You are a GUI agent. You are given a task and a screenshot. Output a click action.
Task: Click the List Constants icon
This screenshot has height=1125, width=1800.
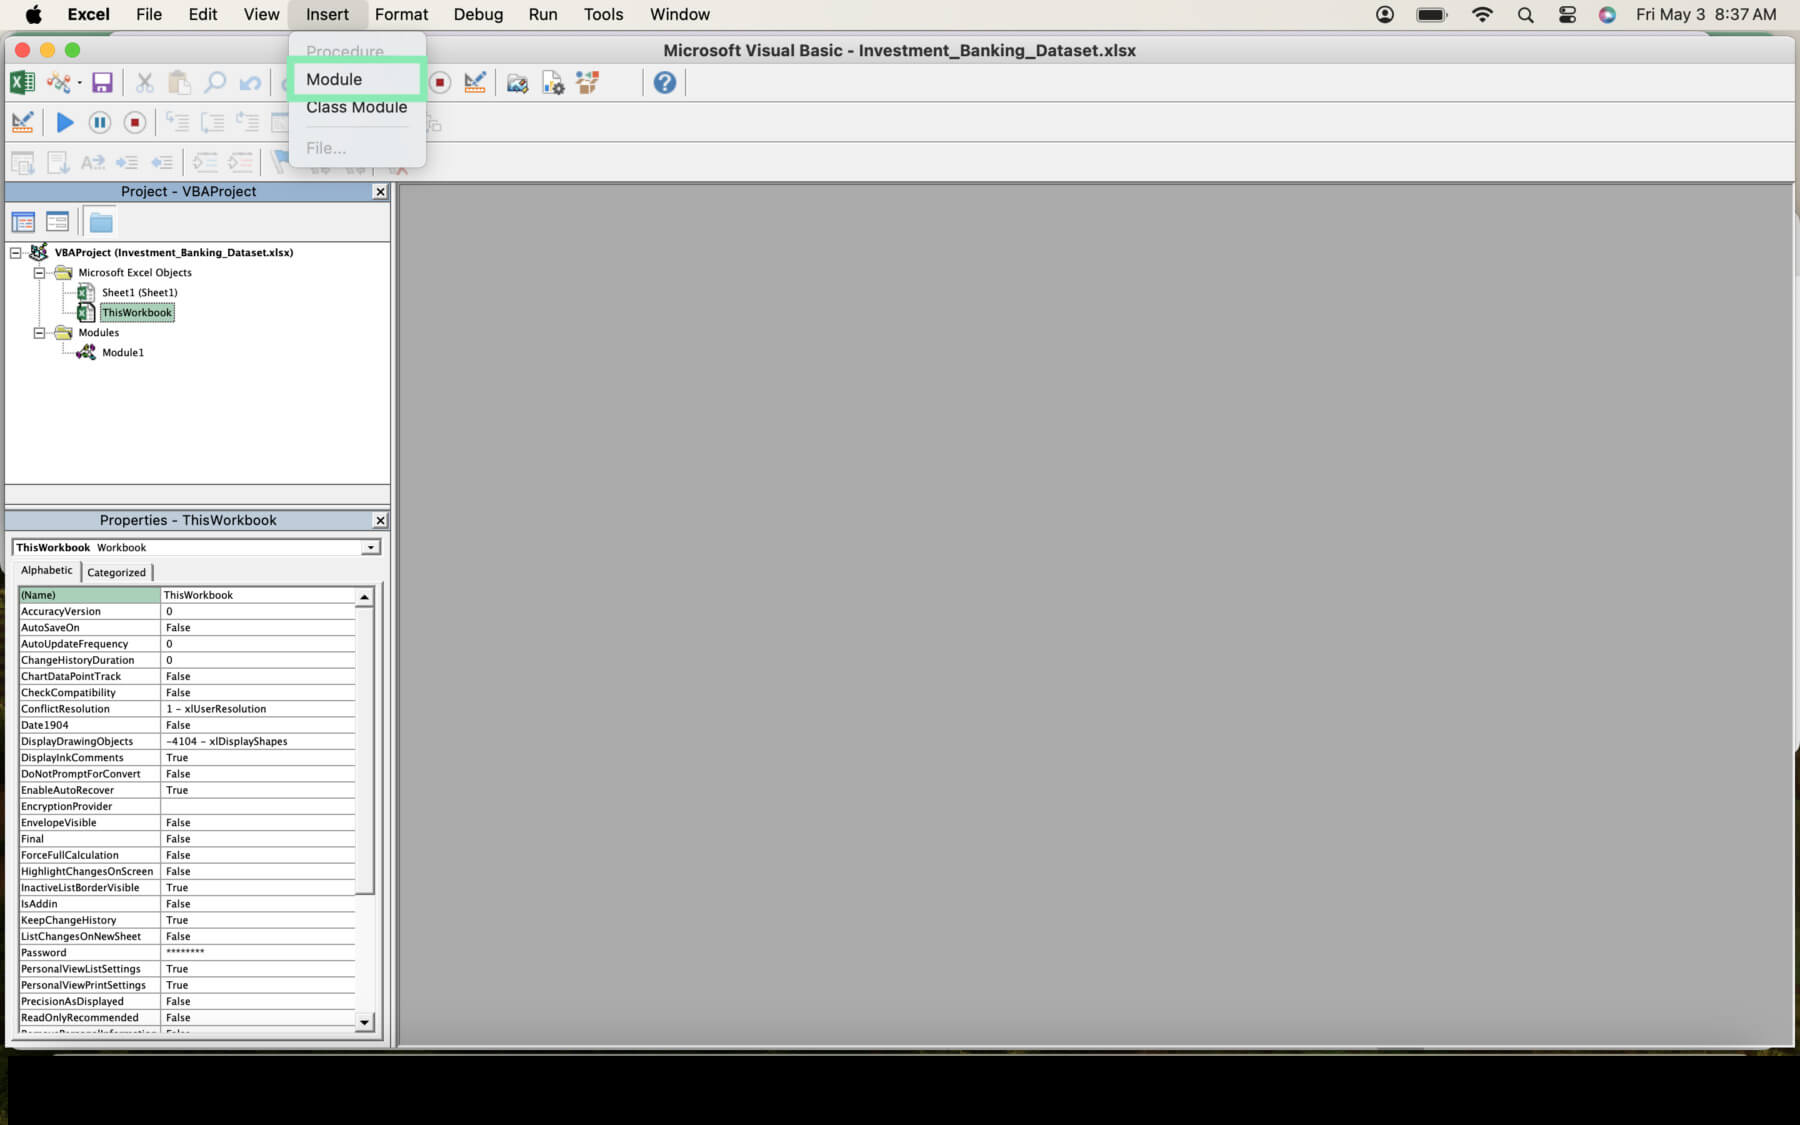(57, 162)
